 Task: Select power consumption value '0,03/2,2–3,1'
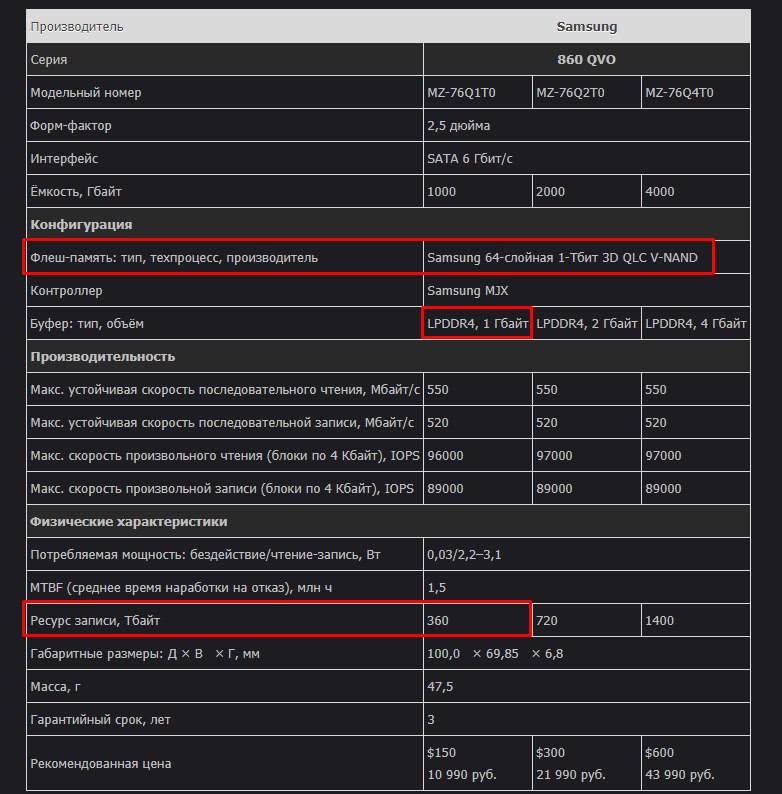pos(464,555)
